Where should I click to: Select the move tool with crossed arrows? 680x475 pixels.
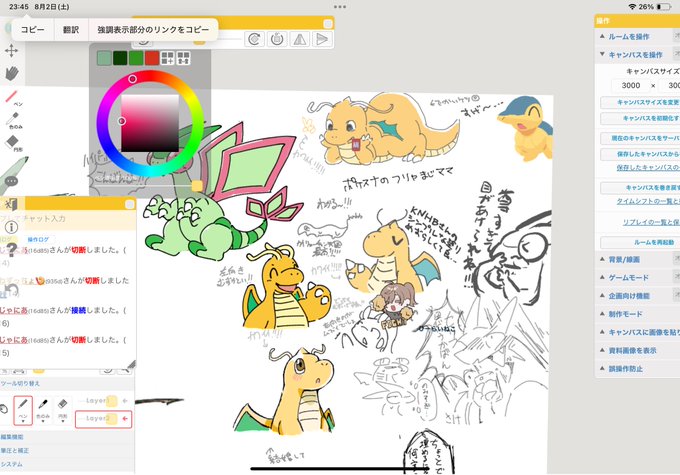(x=12, y=51)
